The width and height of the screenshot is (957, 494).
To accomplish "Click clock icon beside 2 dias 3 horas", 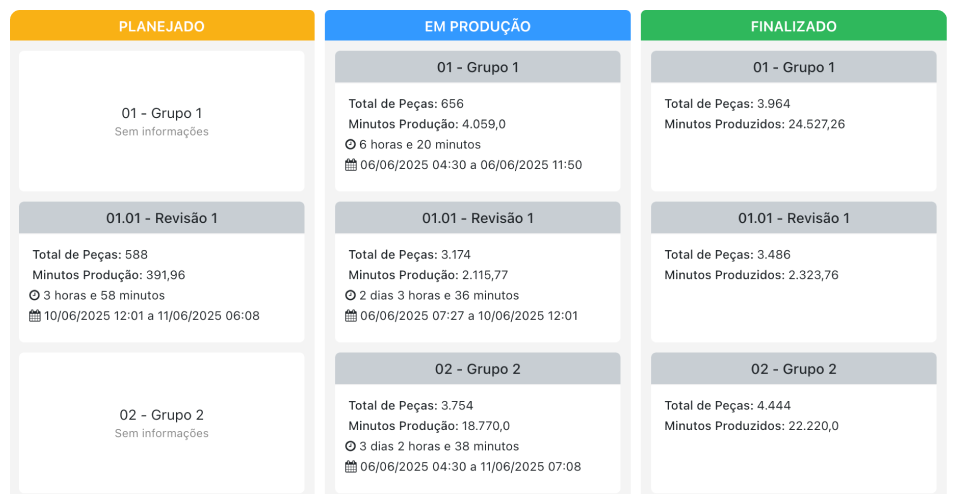I will coord(351,296).
